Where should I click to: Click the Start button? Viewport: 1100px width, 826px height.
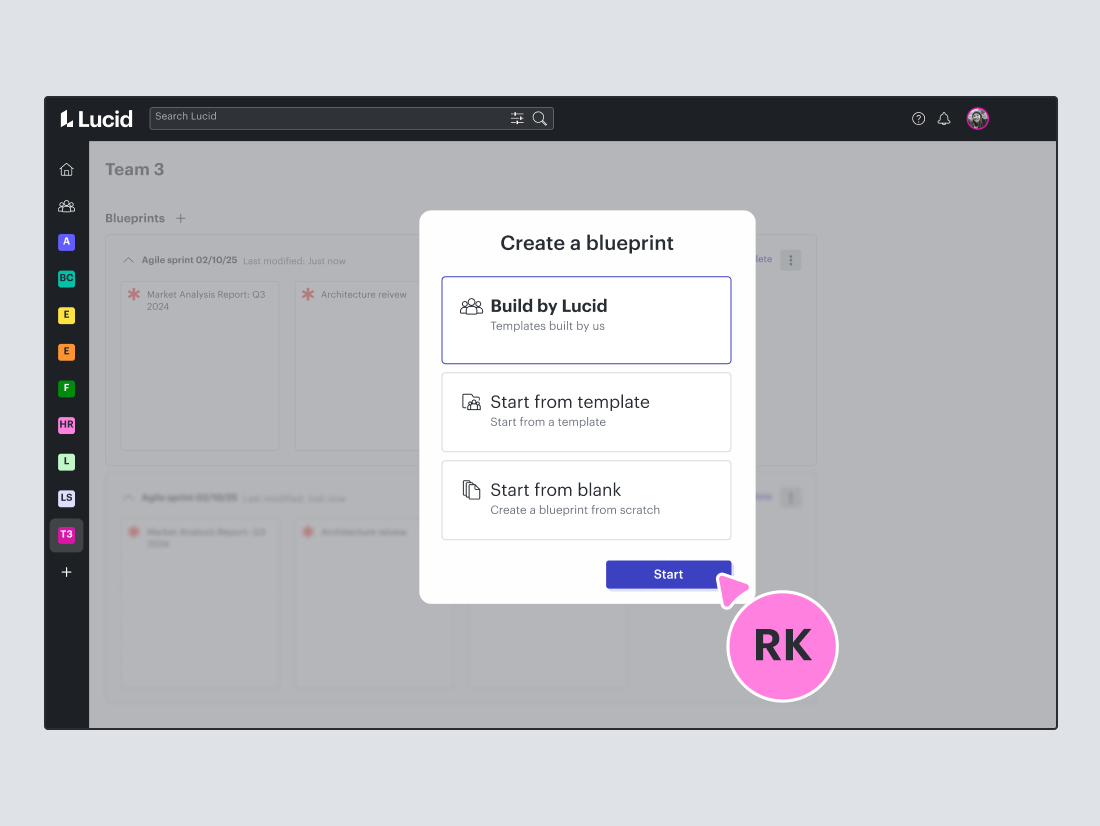pyautogui.click(x=668, y=574)
